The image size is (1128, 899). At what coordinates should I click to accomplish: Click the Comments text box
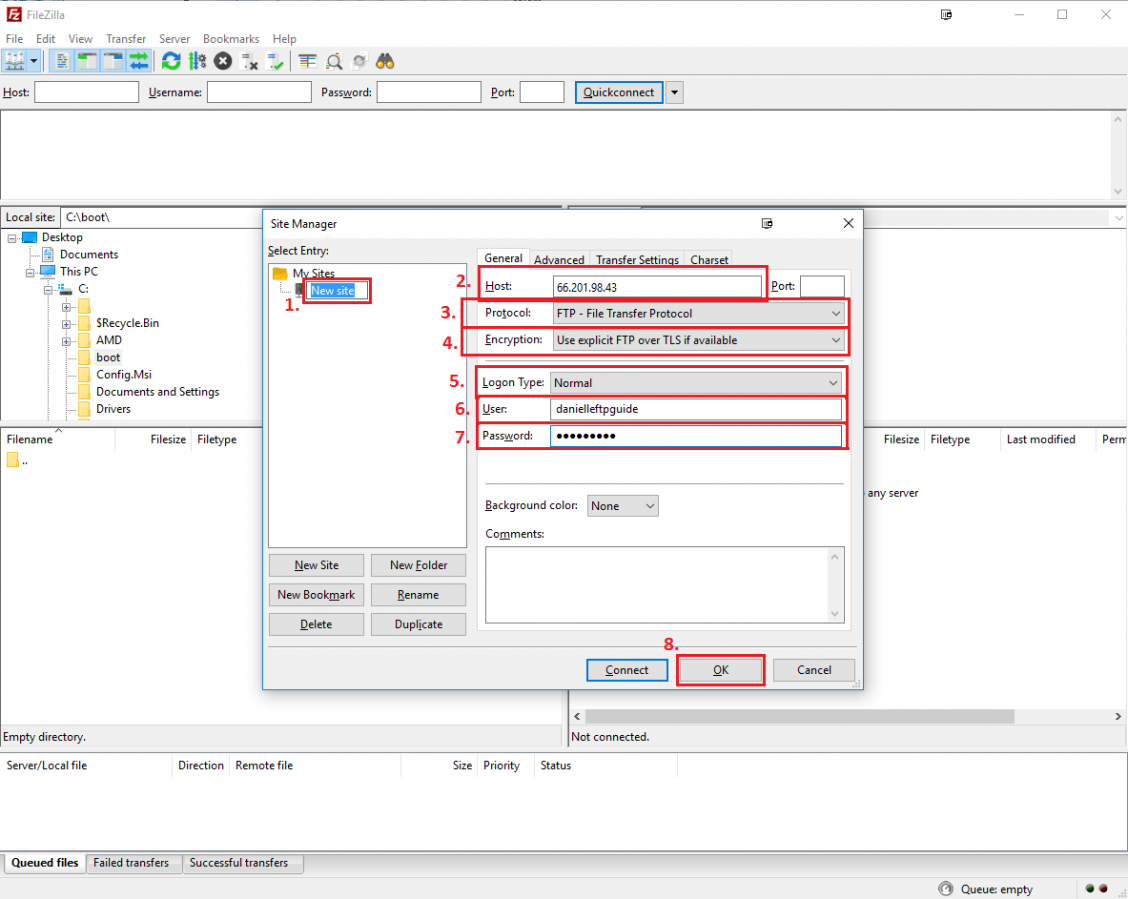click(x=664, y=584)
